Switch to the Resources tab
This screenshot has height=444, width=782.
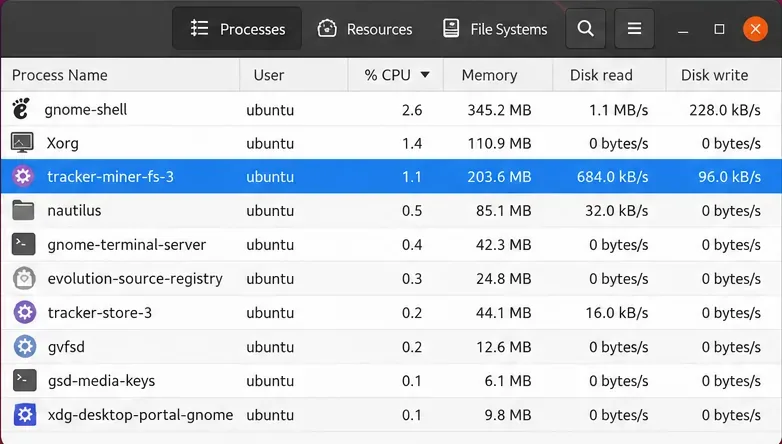(366, 29)
